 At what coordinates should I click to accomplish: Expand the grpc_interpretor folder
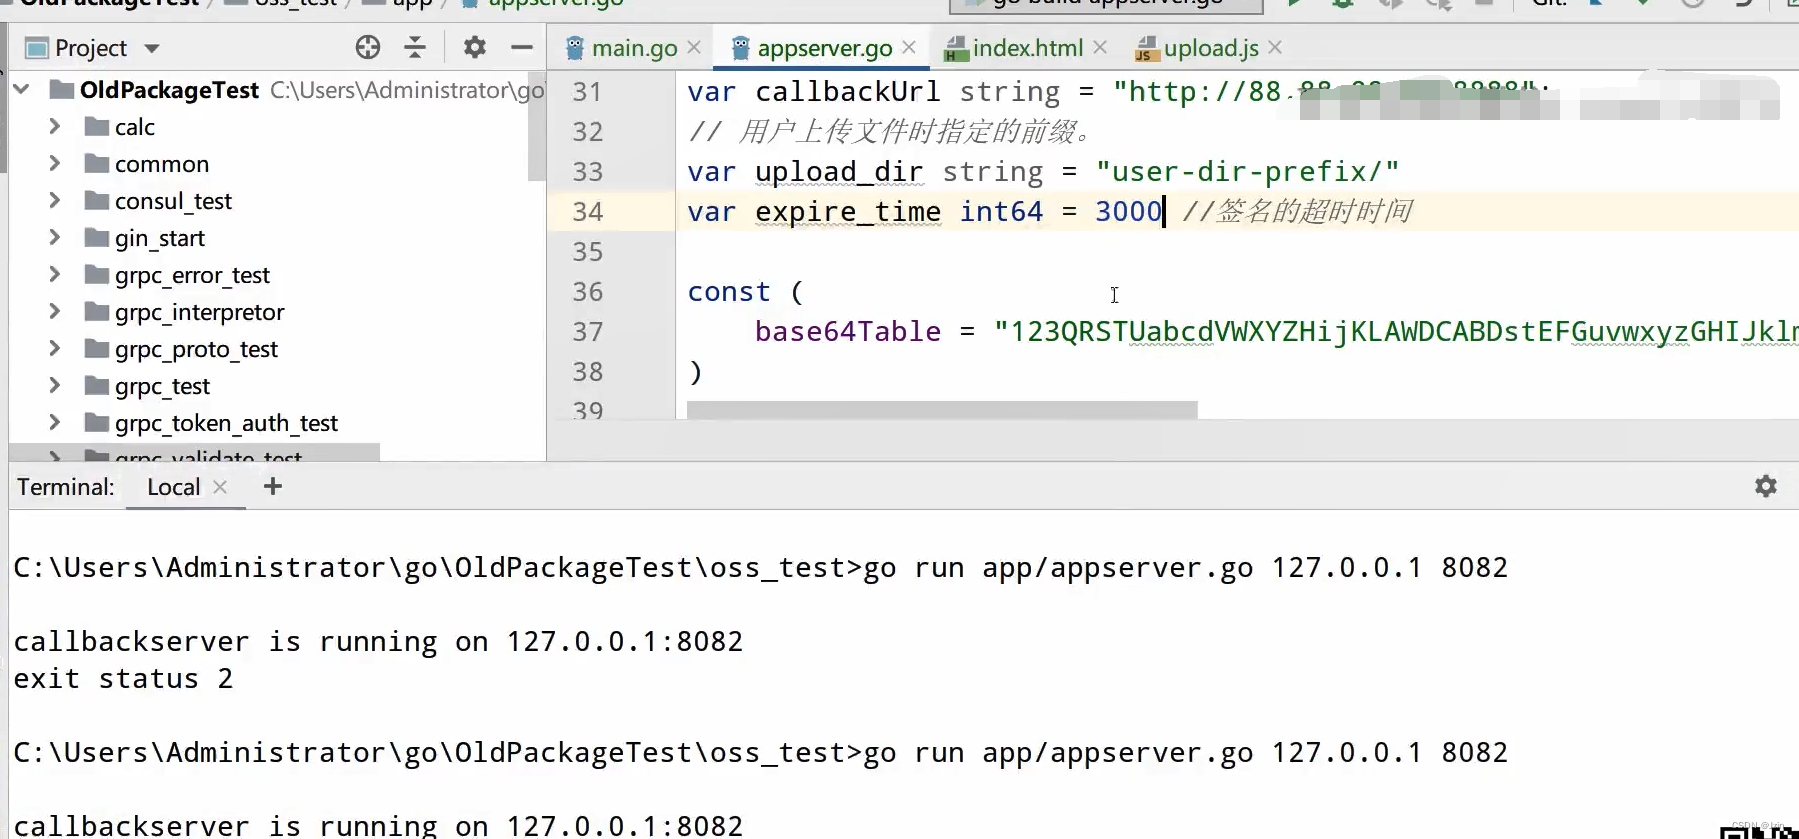[x=55, y=311]
